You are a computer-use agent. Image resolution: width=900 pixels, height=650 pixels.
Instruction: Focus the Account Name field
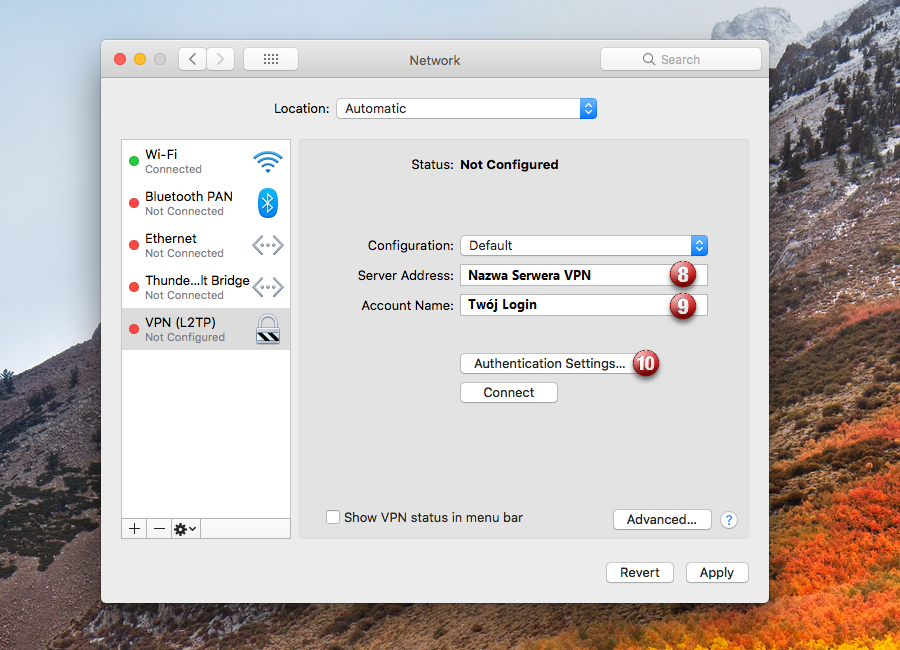point(584,305)
